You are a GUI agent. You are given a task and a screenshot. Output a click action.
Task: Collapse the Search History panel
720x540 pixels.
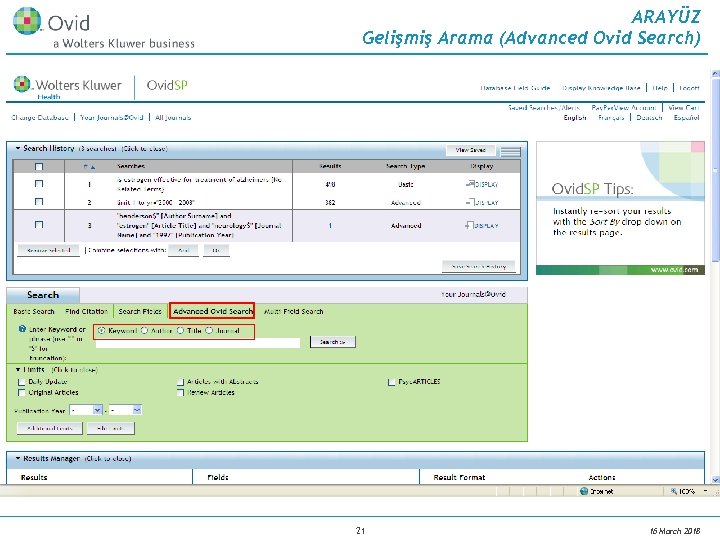pyautogui.click(x=18, y=148)
